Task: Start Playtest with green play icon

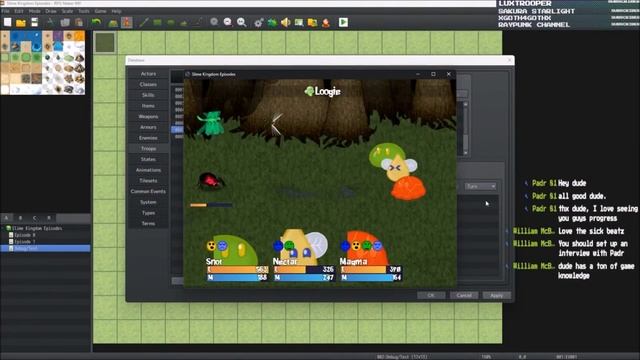Action: coord(343,22)
